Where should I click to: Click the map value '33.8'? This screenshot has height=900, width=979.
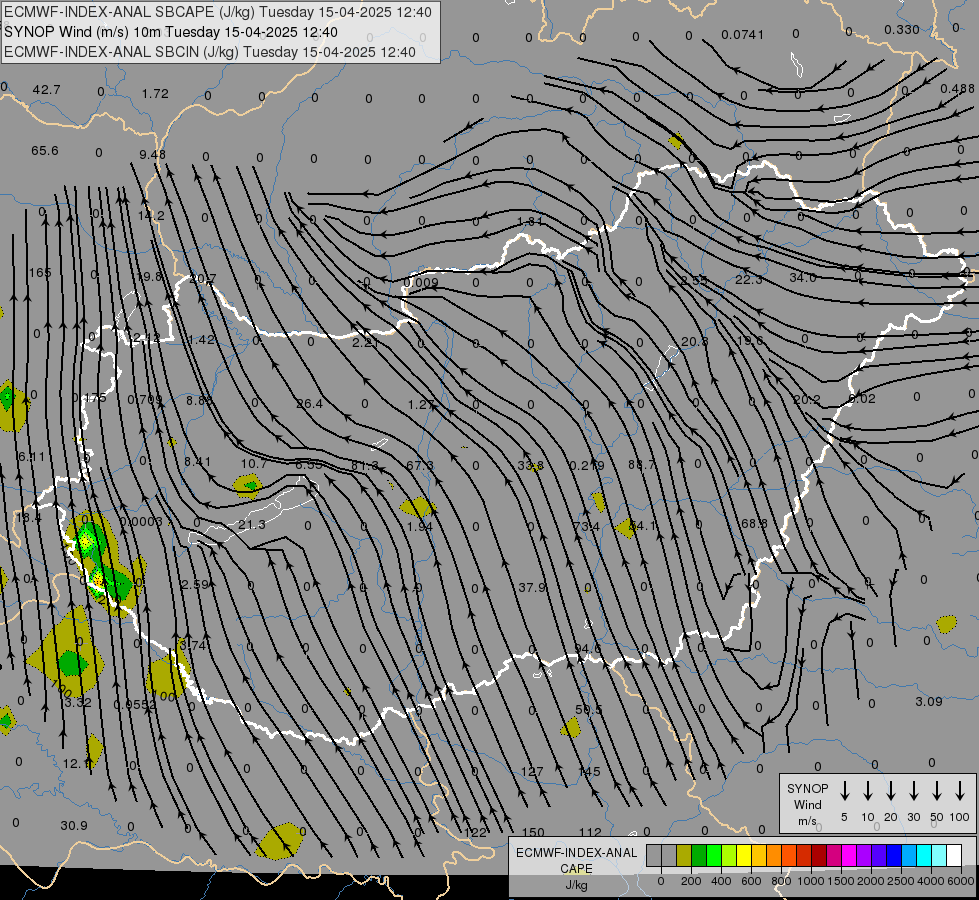(530, 465)
